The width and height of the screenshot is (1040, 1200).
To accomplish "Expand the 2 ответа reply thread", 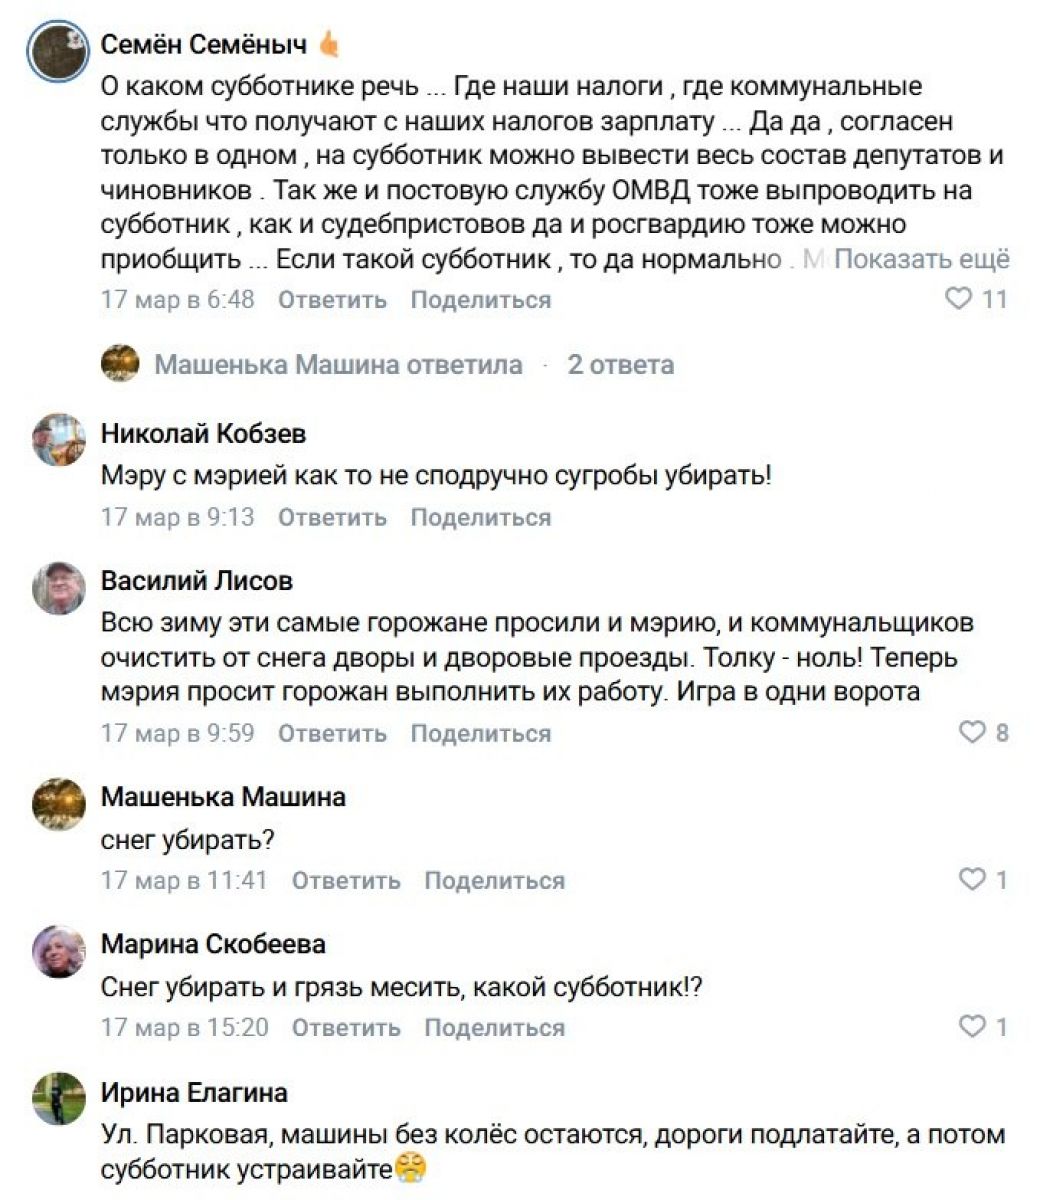I will [620, 365].
